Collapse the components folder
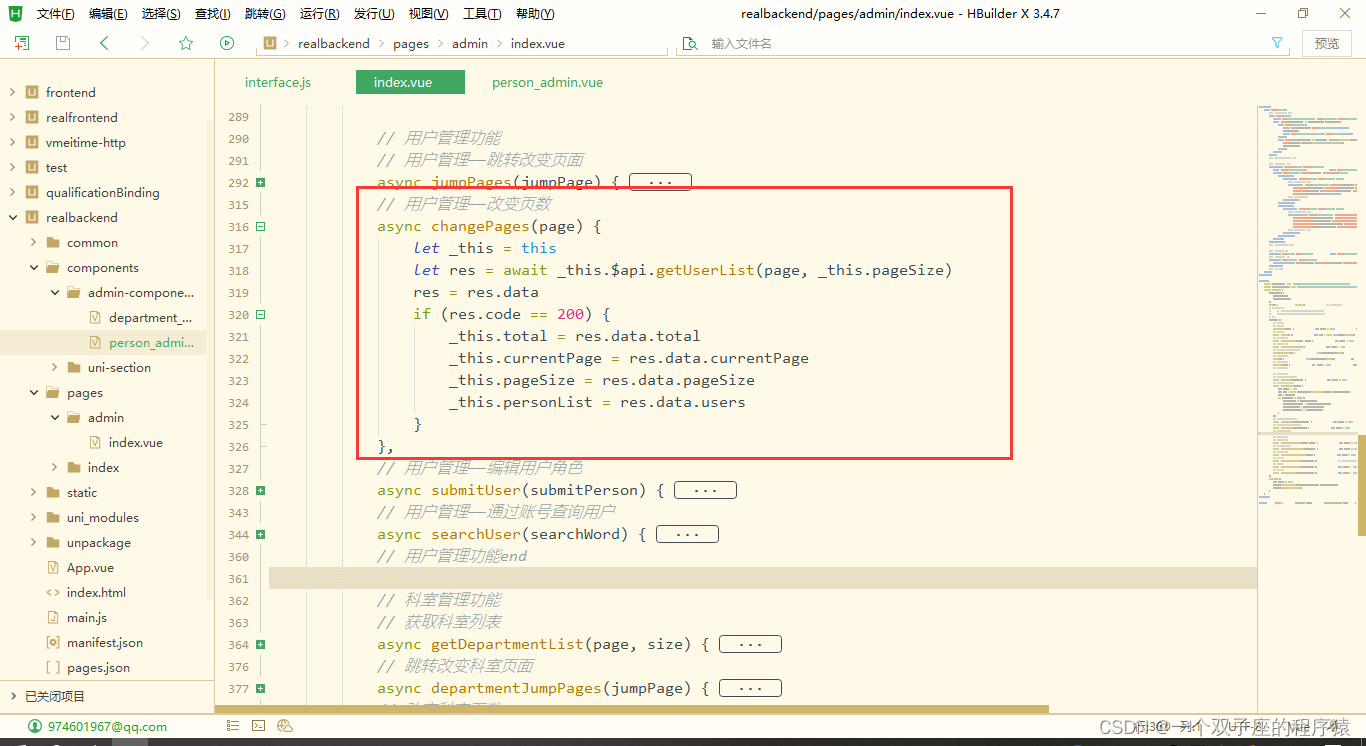The width and height of the screenshot is (1366, 746). point(33,267)
